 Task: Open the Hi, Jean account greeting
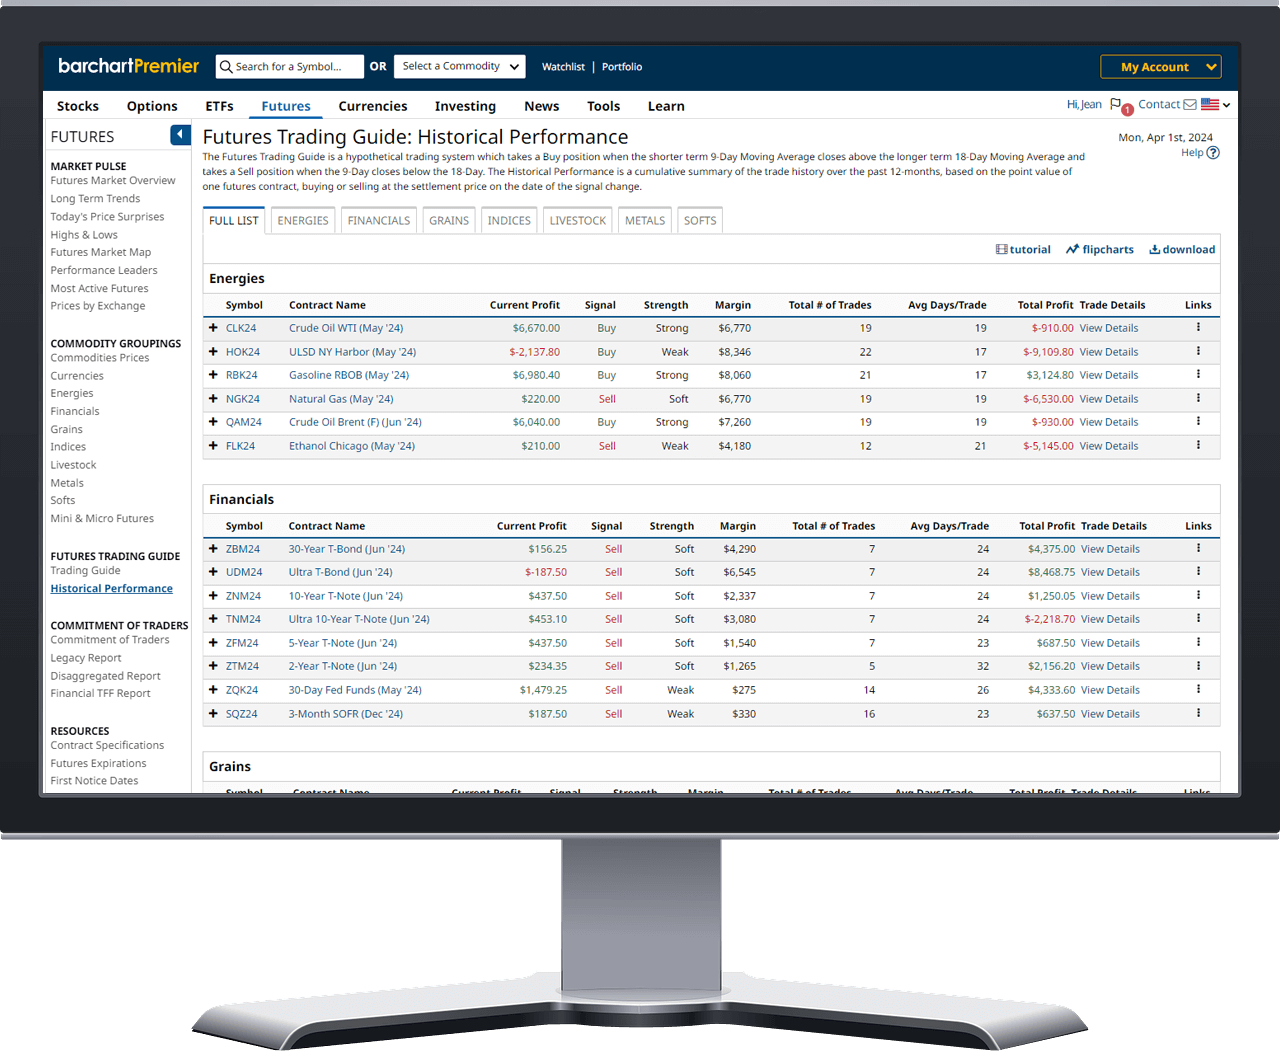[x=1084, y=104]
